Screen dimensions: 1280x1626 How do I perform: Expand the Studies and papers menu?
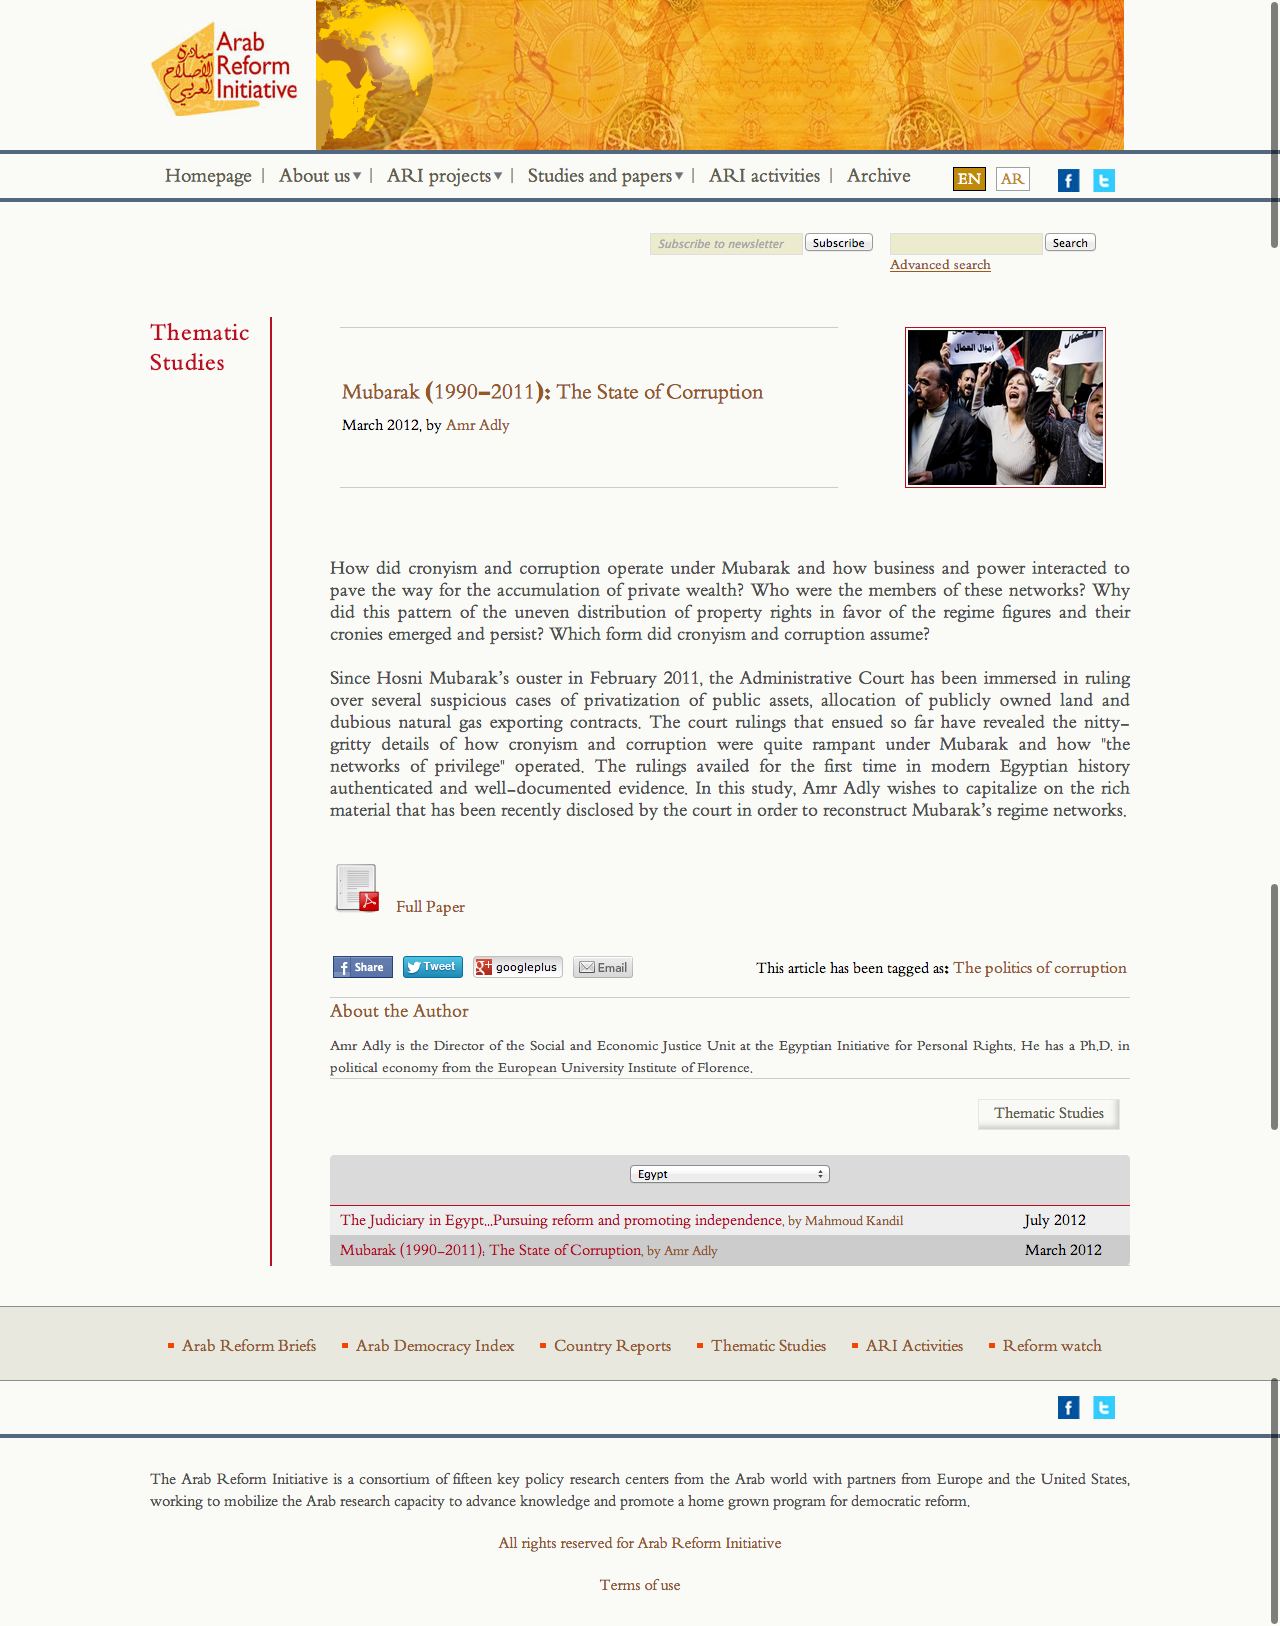[605, 176]
